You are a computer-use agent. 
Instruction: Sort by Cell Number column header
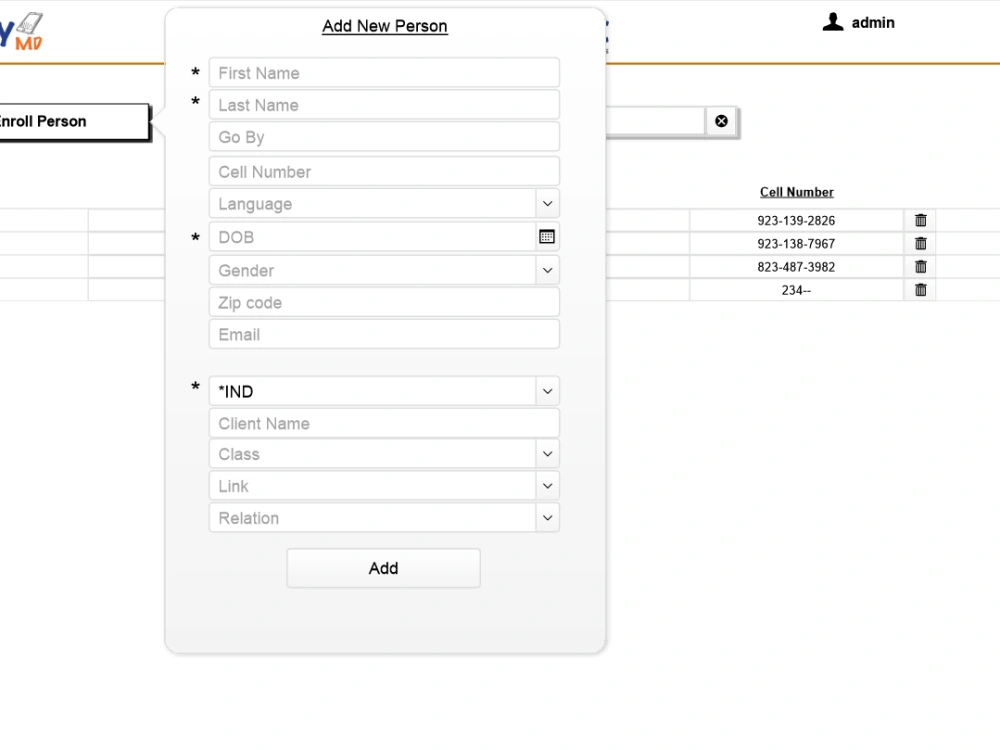(797, 192)
